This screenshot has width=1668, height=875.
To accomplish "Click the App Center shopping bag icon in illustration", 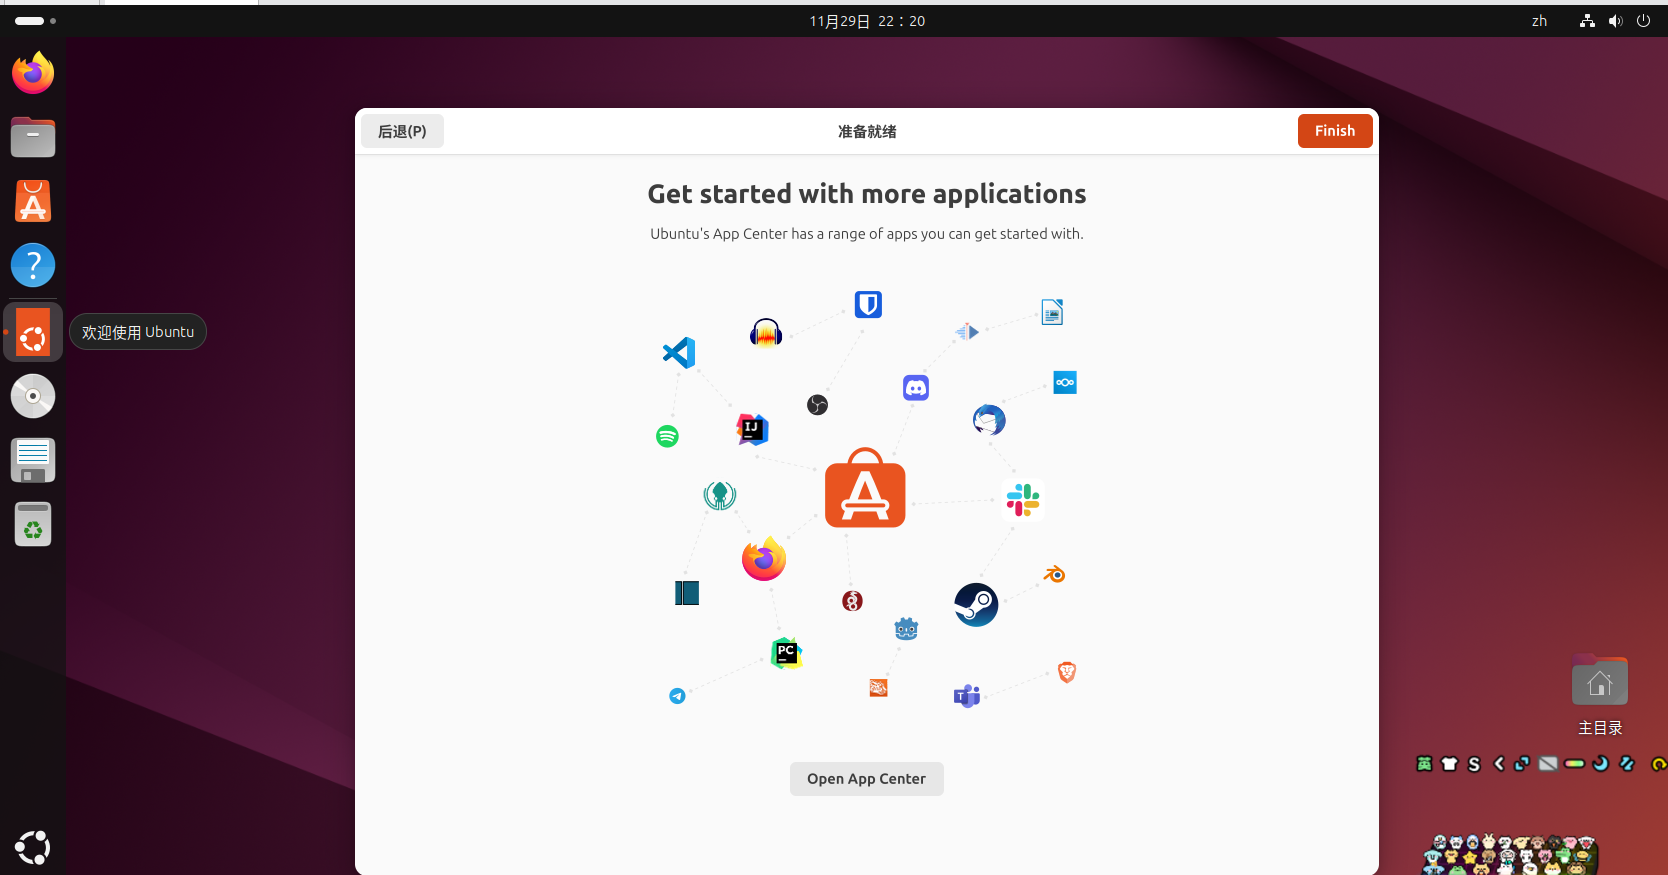I will 865,488.
